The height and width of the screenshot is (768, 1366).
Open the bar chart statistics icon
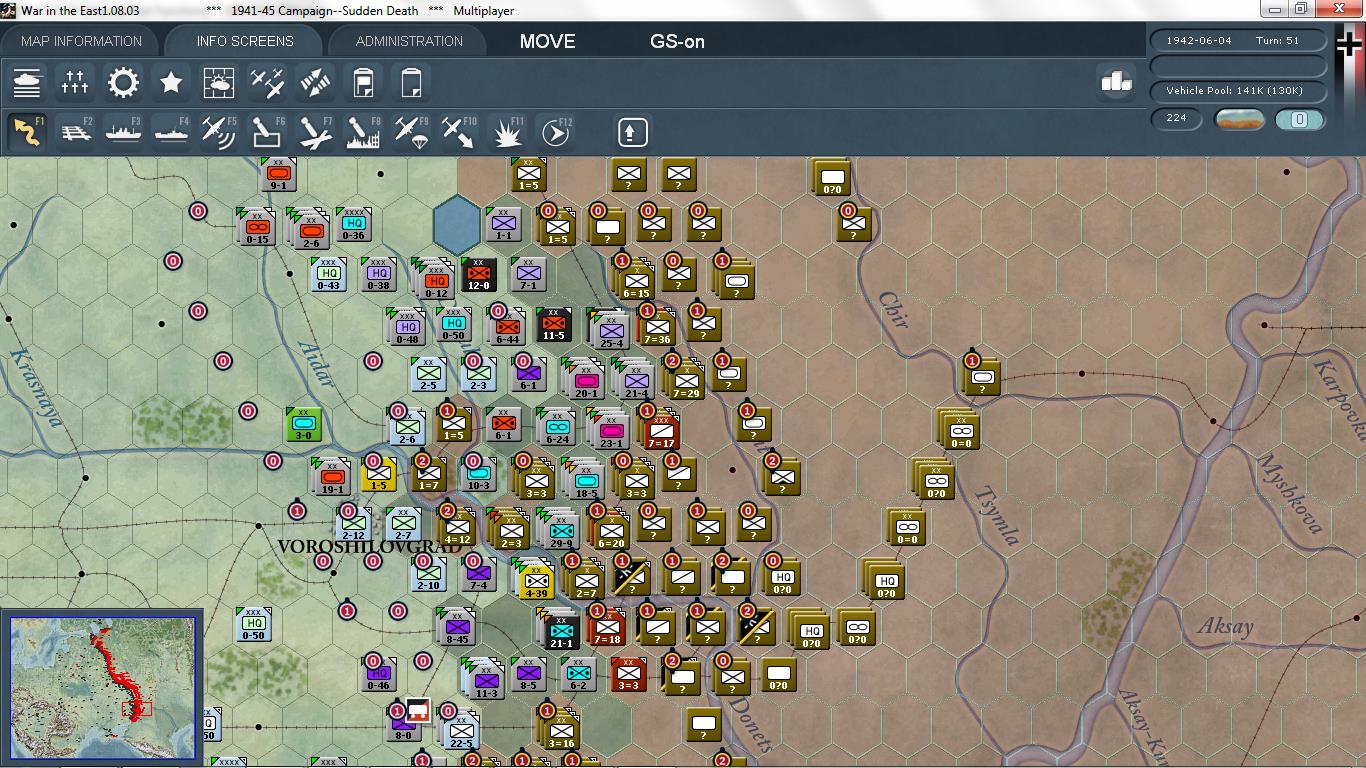pyautogui.click(x=1116, y=82)
